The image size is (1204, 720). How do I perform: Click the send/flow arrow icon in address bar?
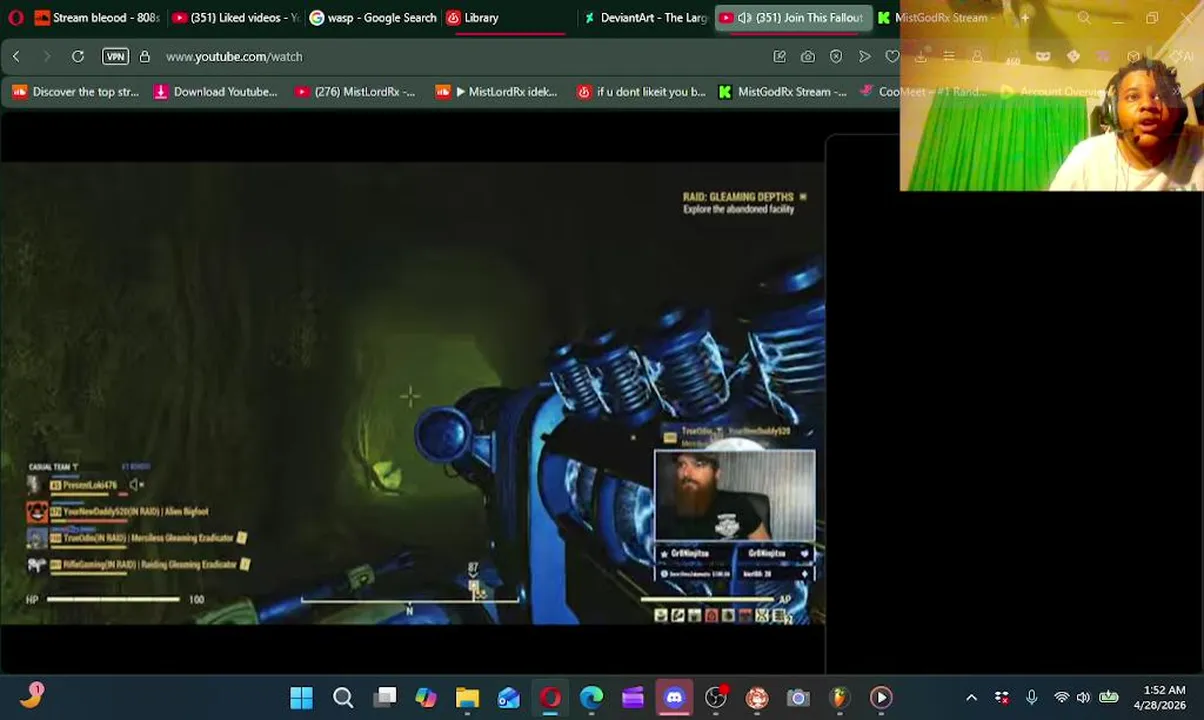coord(864,56)
